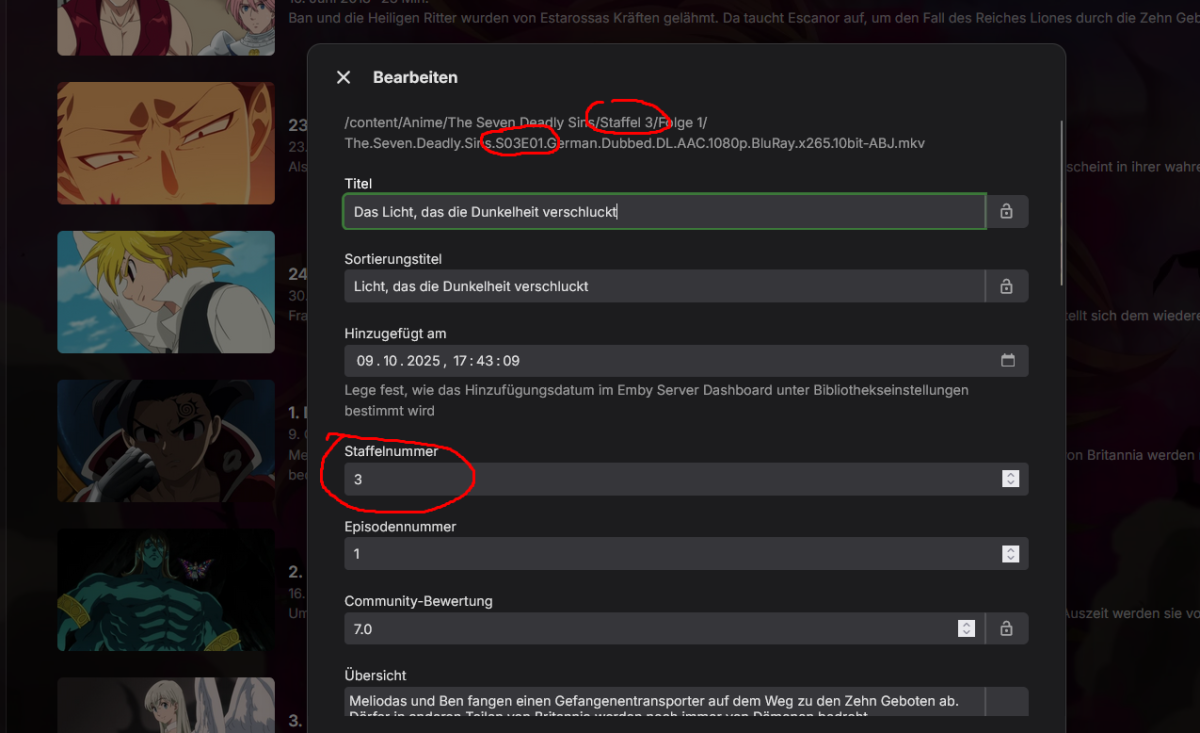This screenshot has width=1200, height=733.
Task: Close the Bearbeiten dialog with the X
Action: point(343,77)
